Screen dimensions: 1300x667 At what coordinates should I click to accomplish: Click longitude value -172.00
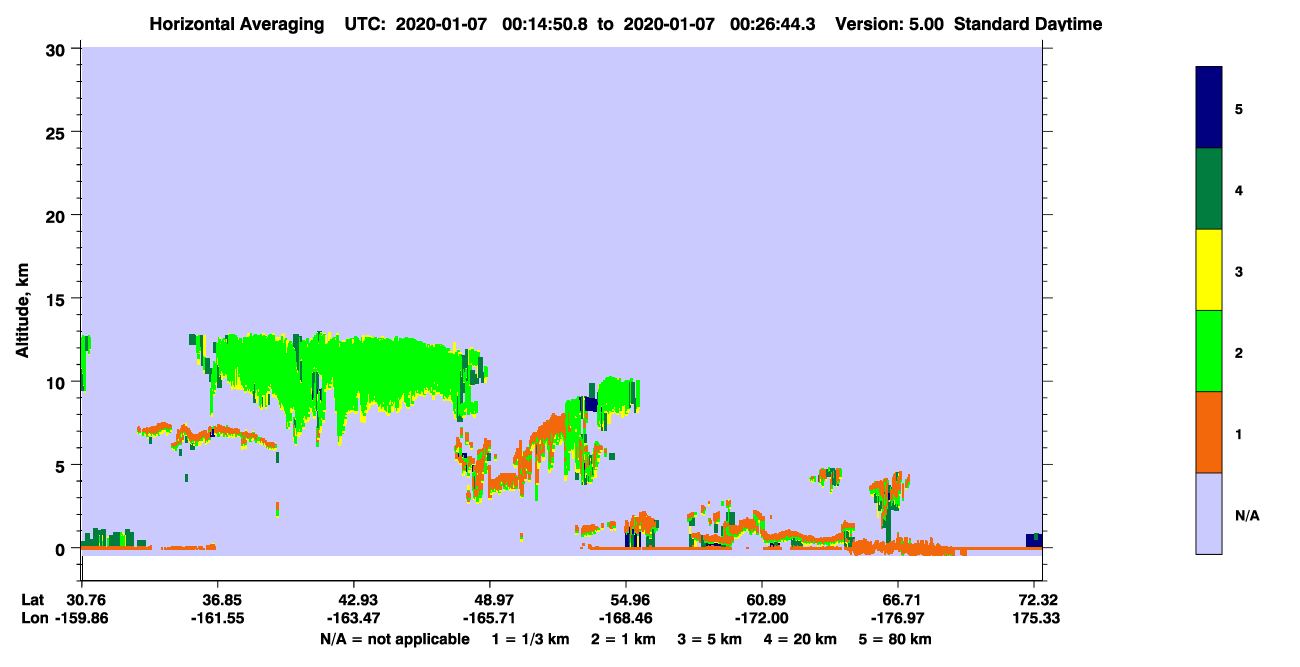click(762, 618)
